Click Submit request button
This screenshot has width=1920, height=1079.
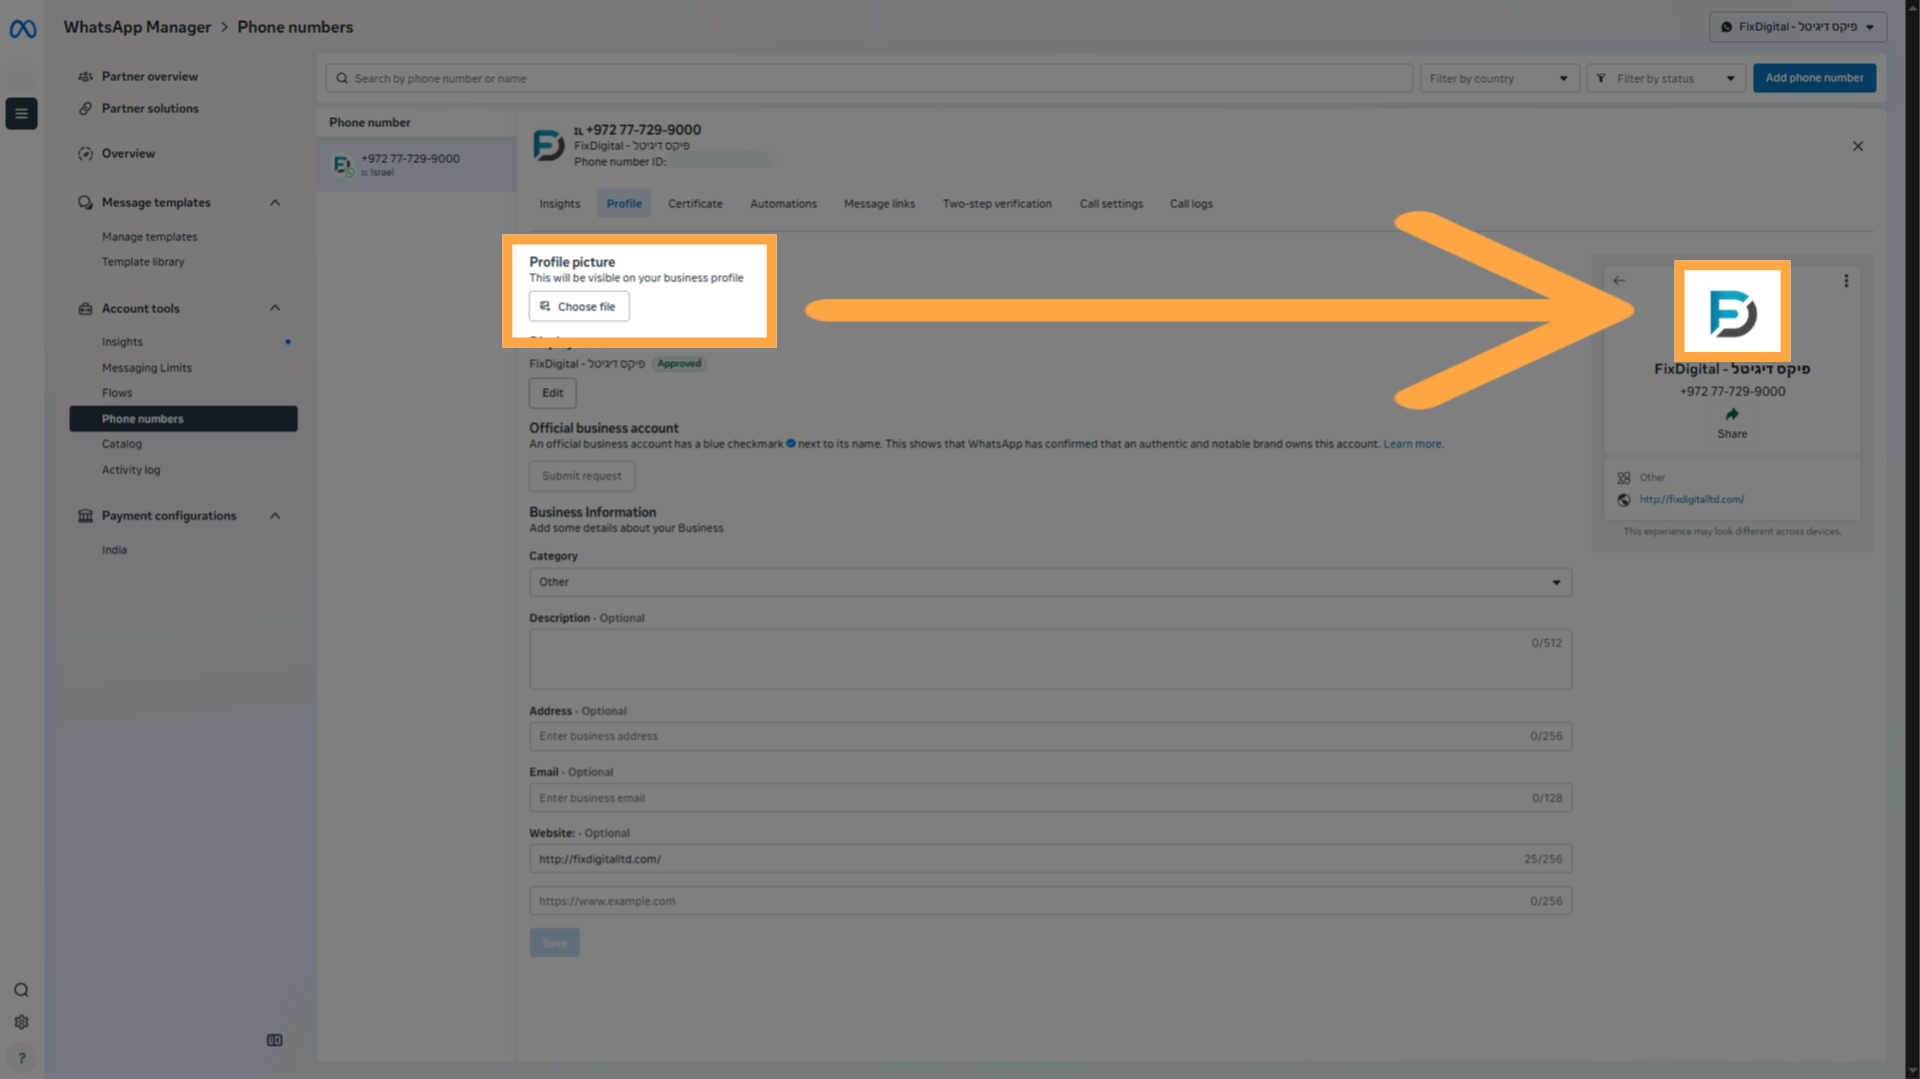[x=582, y=476]
